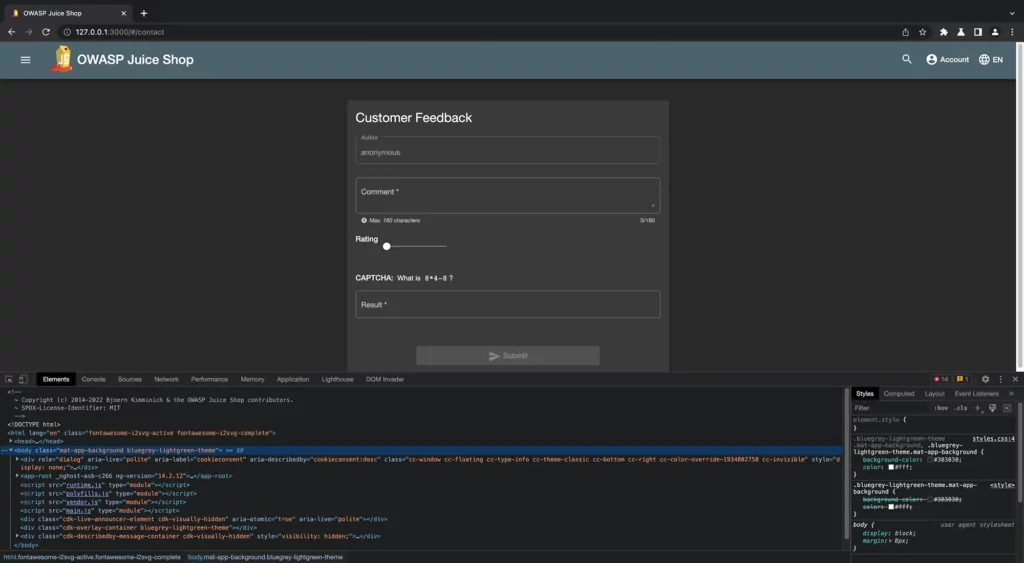Toggle the .cls class editor

point(960,408)
